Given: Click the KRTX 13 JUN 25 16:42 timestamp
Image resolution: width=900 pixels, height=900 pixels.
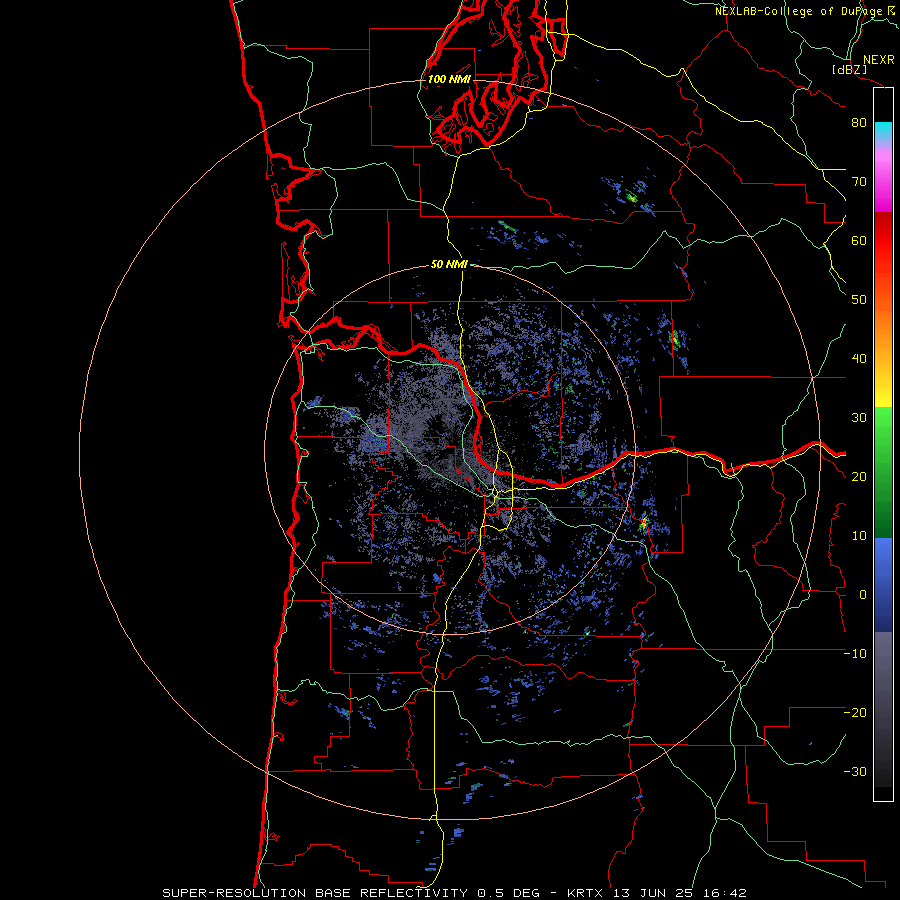Looking at the screenshot, I should [x=657, y=893].
